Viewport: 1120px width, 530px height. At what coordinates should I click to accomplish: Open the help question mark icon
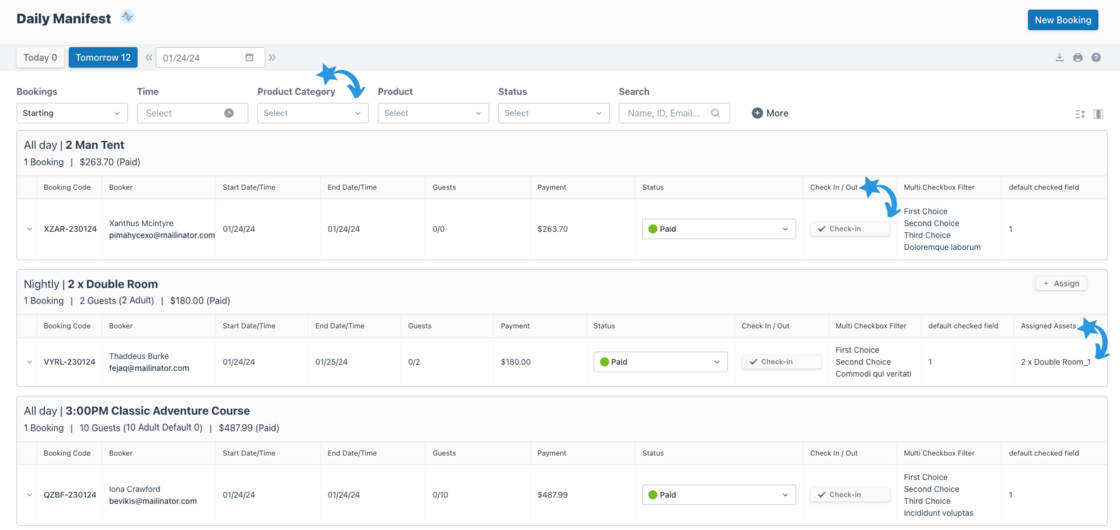[x=1096, y=58]
